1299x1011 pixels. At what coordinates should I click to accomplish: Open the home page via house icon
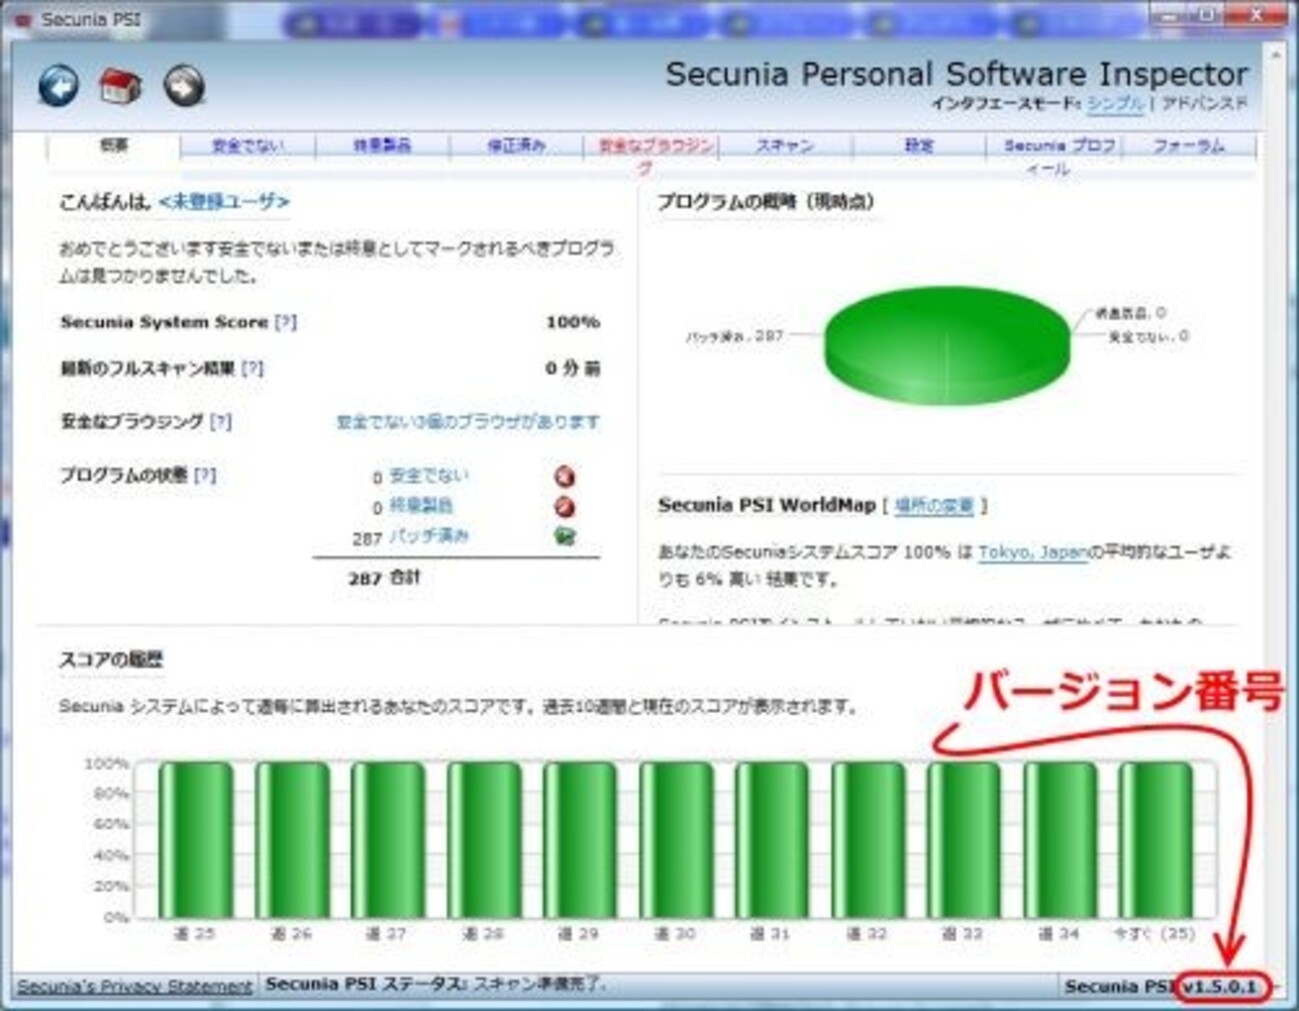120,86
